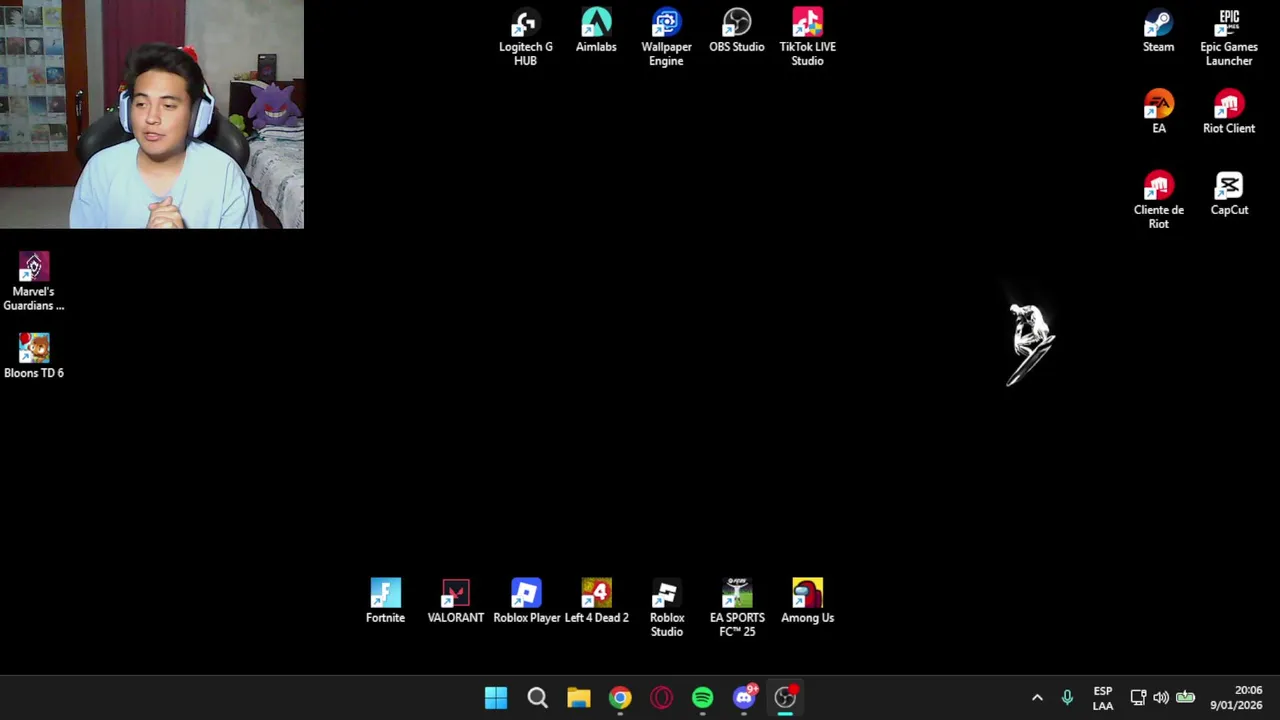This screenshot has width=1280, height=720.
Task: Click the taskbar Search magnifier
Action: [537, 697]
